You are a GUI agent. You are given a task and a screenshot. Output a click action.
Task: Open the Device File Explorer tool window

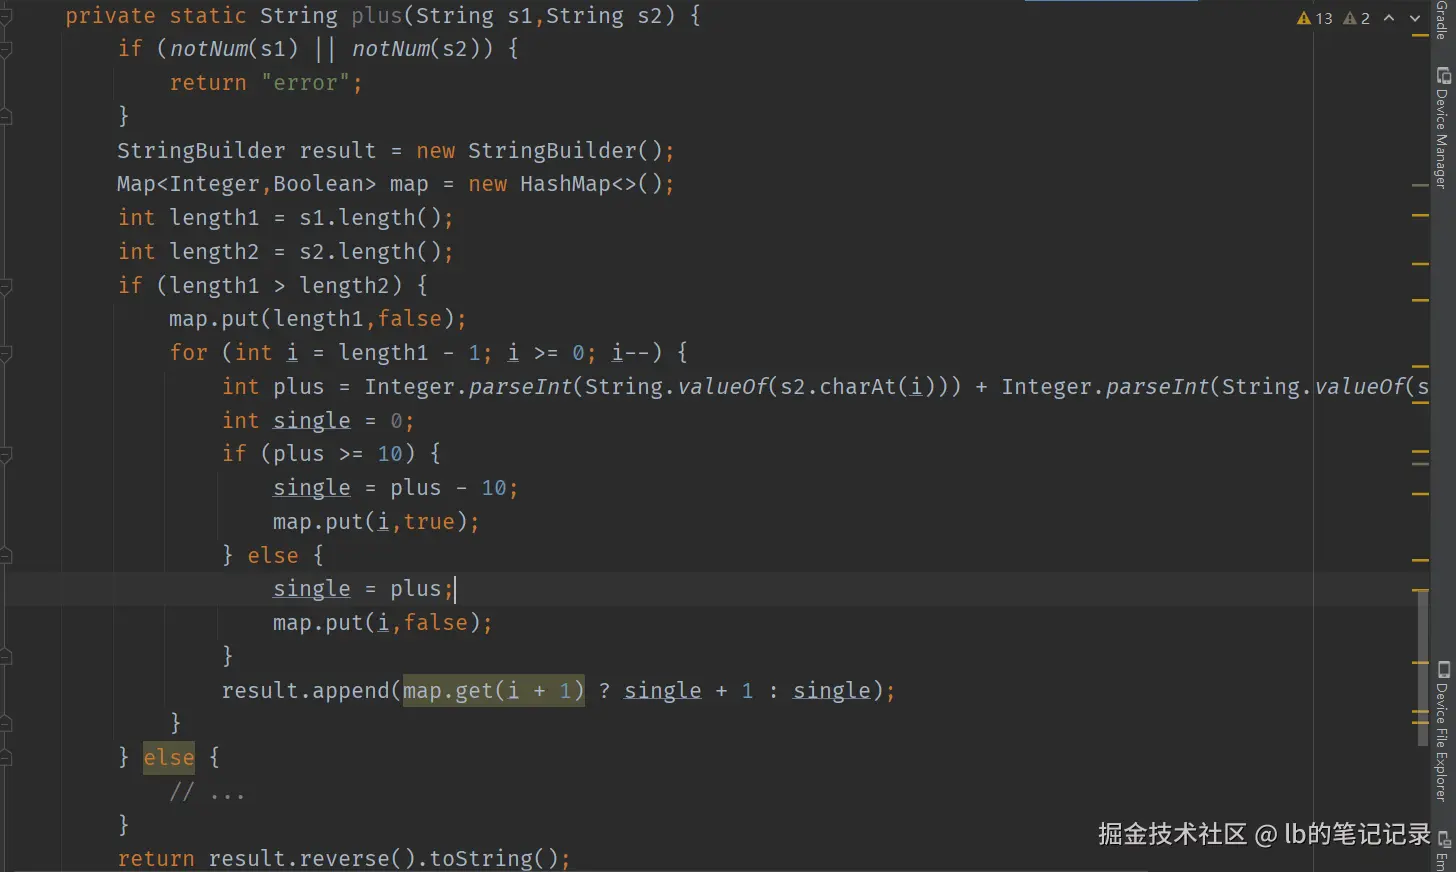click(1442, 731)
